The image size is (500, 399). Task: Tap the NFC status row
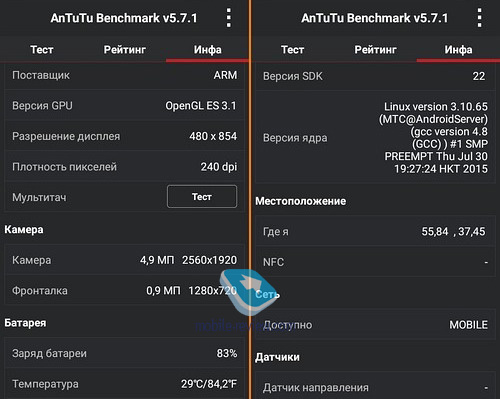(375, 262)
